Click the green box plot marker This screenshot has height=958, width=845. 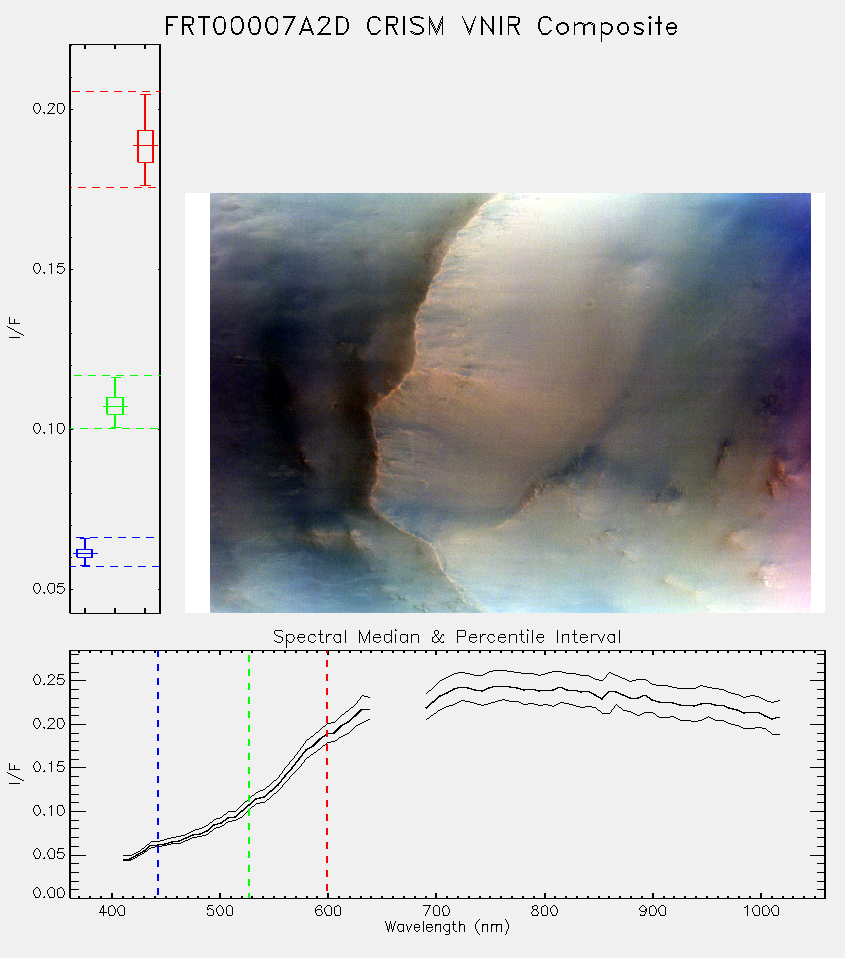point(114,406)
